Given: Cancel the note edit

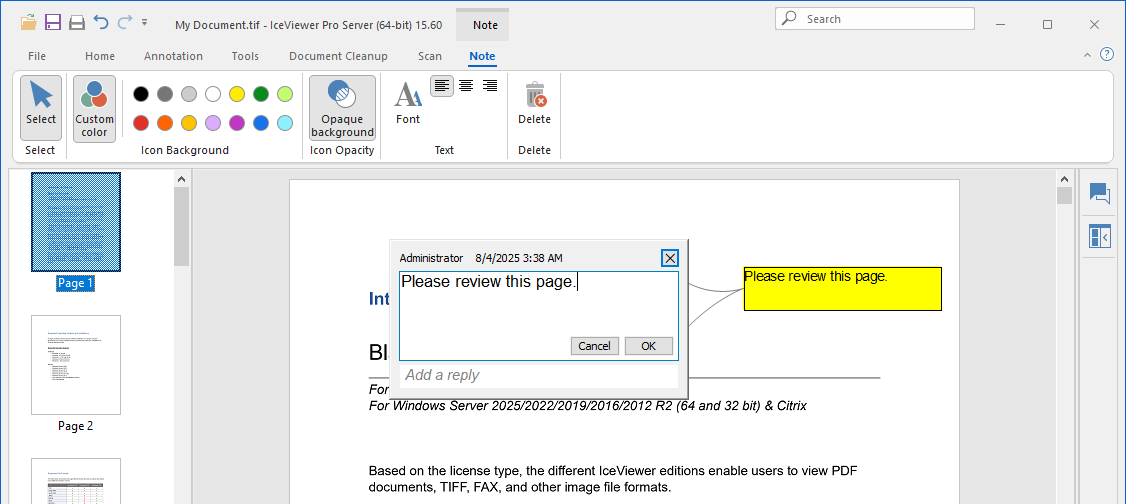Looking at the screenshot, I should click(595, 346).
